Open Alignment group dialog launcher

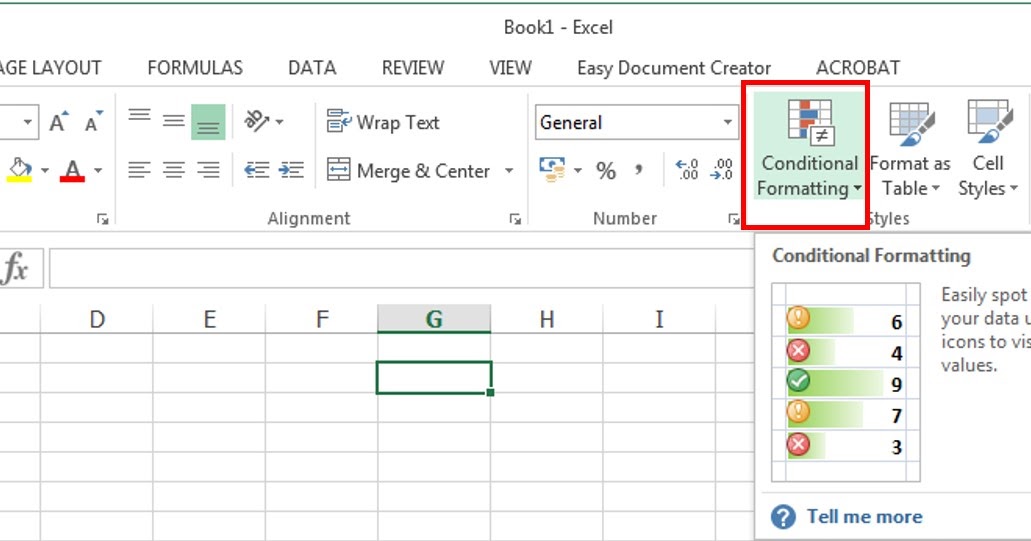[515, 219]
